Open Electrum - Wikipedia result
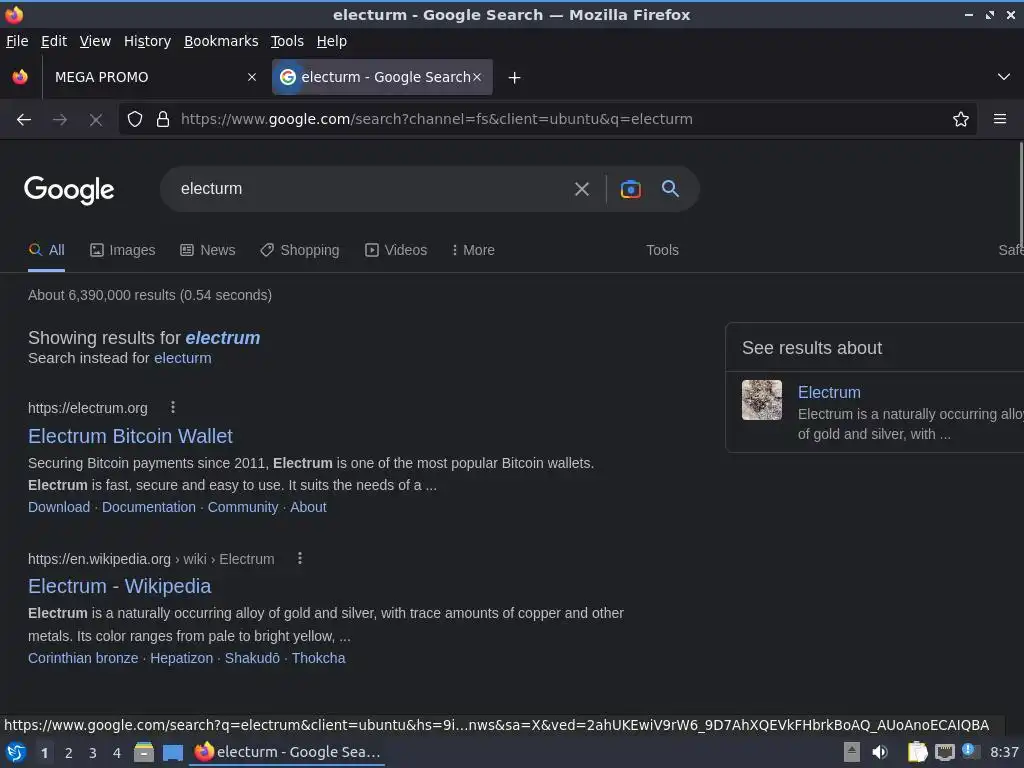The height and width of the screenshot is (768, 1024). (120, 586)
